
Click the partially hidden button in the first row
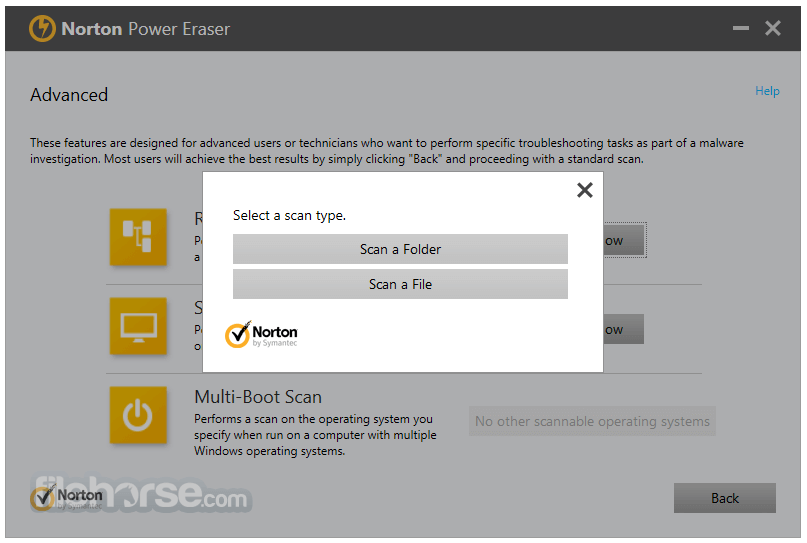tap(624, 240)
